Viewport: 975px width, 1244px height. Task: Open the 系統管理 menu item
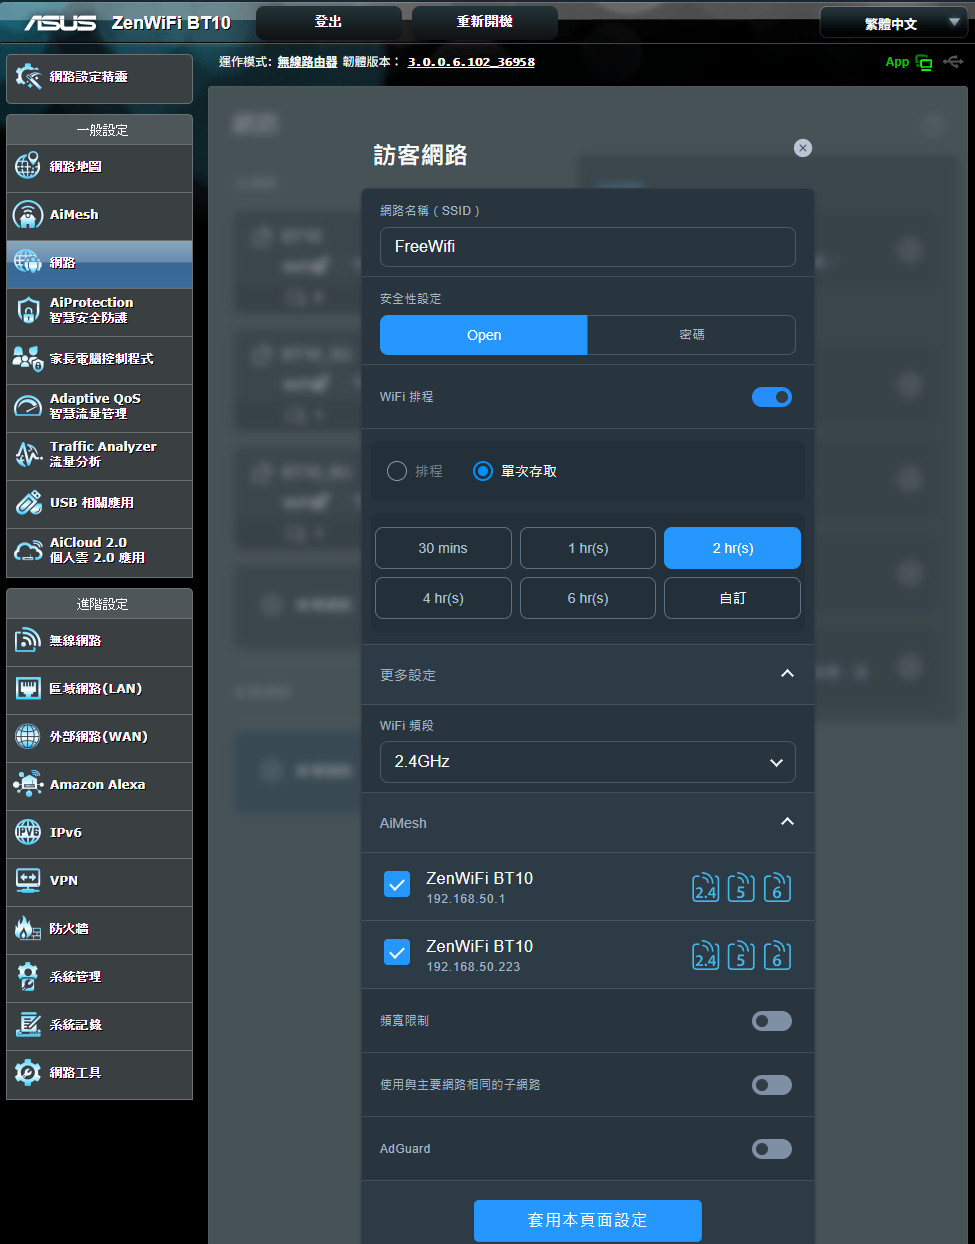coord(99,977)
